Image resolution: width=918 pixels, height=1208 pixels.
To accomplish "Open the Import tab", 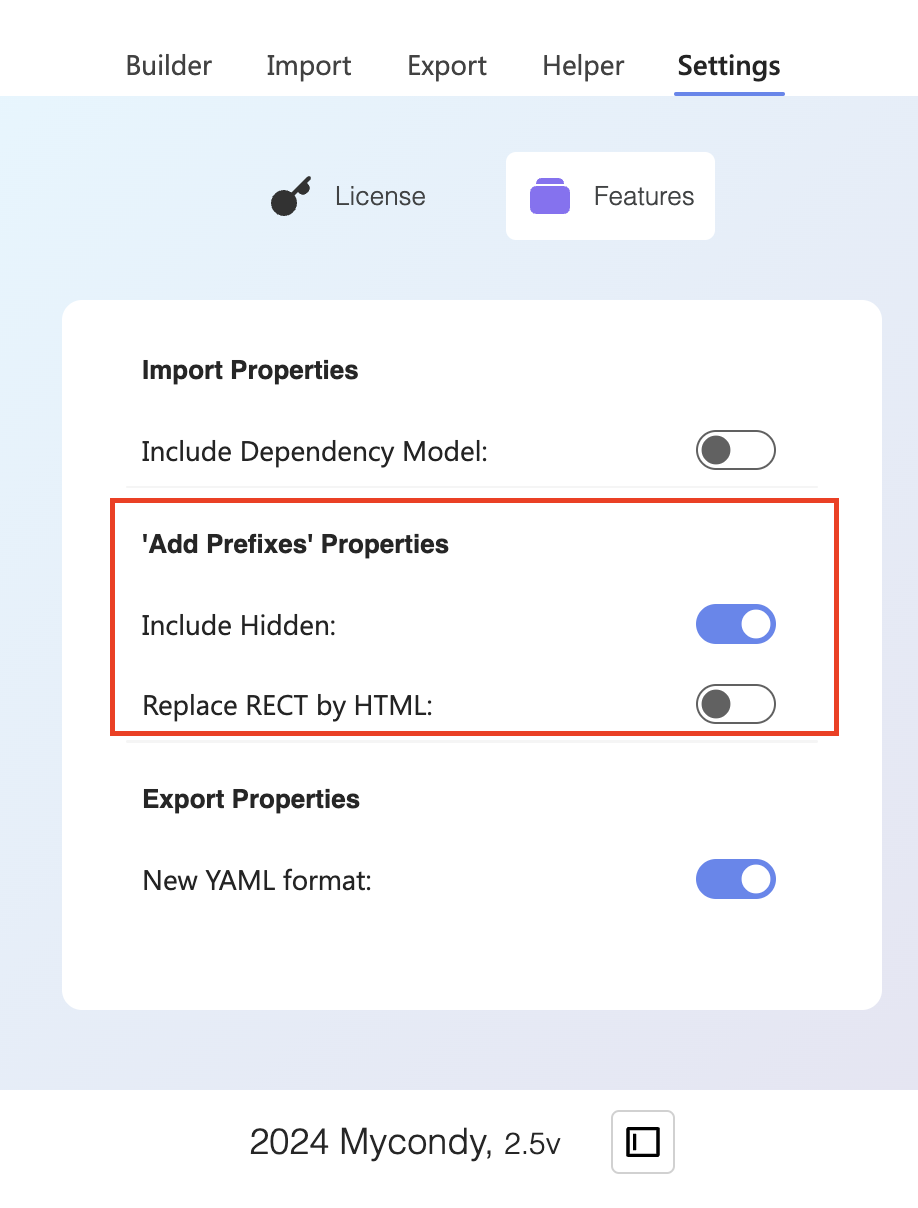I will tap(309, 66).
